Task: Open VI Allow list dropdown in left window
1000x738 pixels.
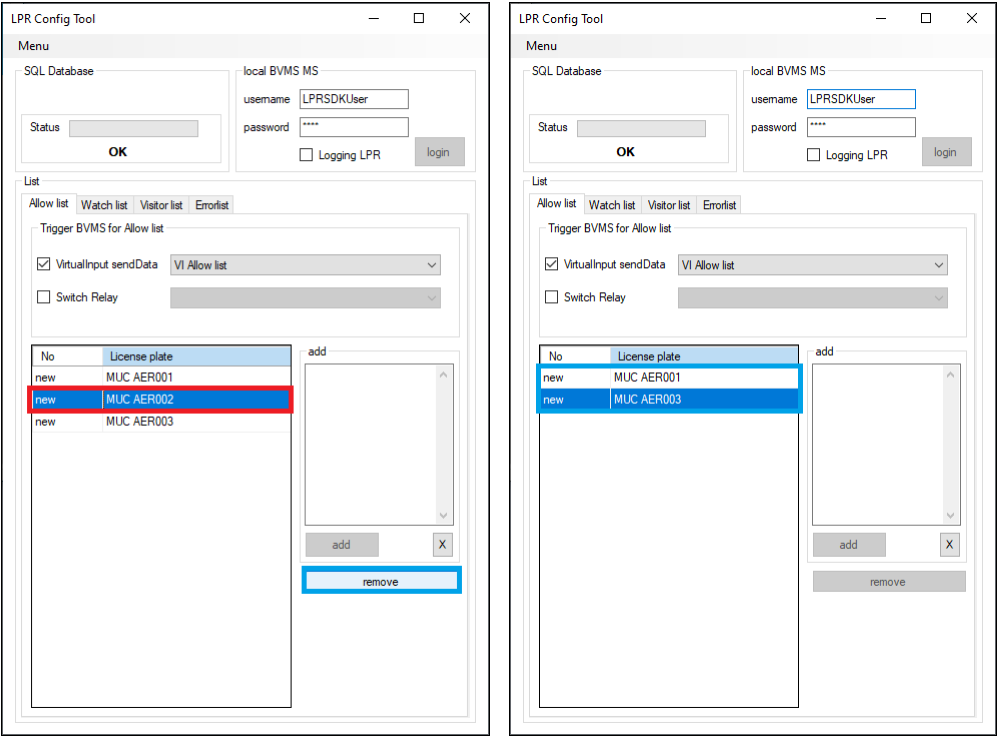Action: click(305, 265)
